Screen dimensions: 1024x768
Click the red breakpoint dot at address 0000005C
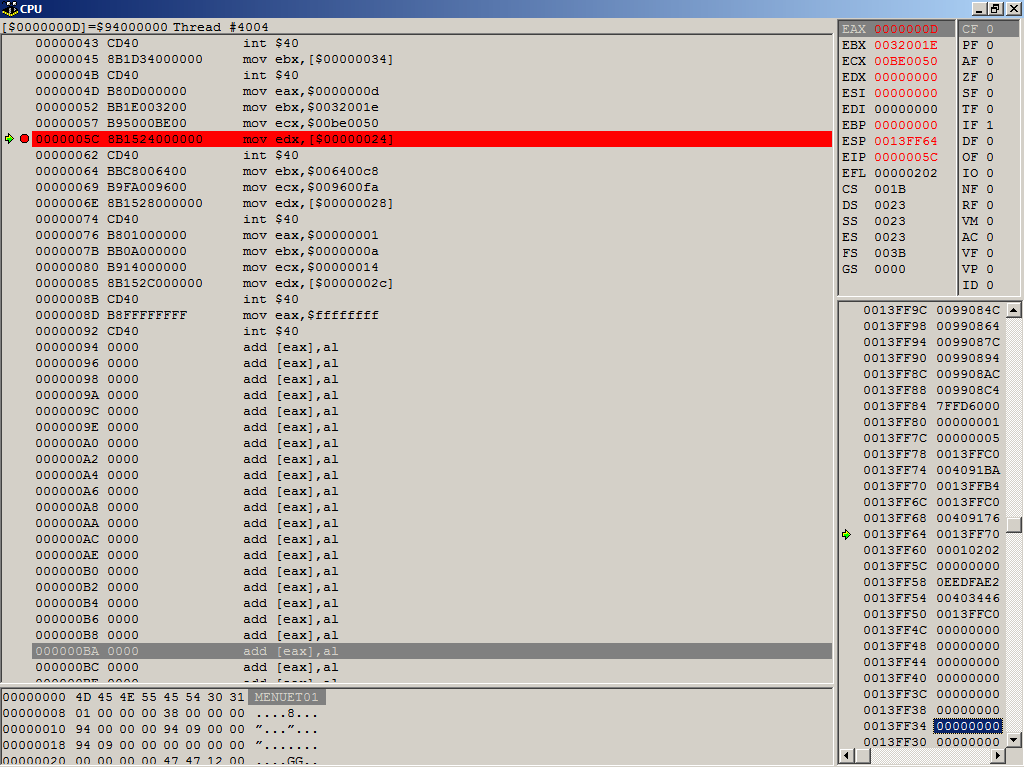pyautogui.click(x=24, y=139)
